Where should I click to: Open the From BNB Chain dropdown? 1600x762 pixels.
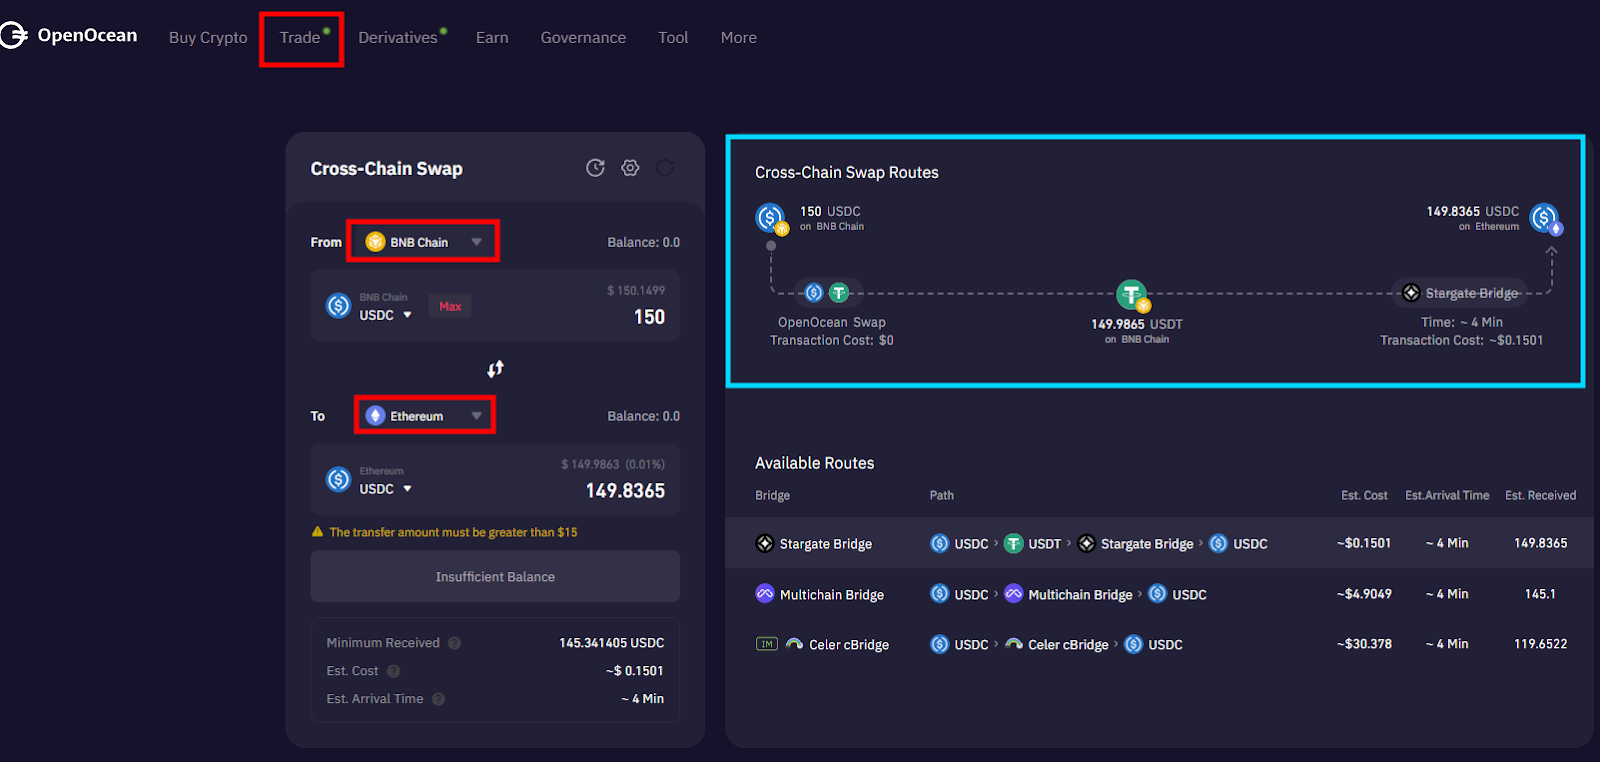coord(423,242)
